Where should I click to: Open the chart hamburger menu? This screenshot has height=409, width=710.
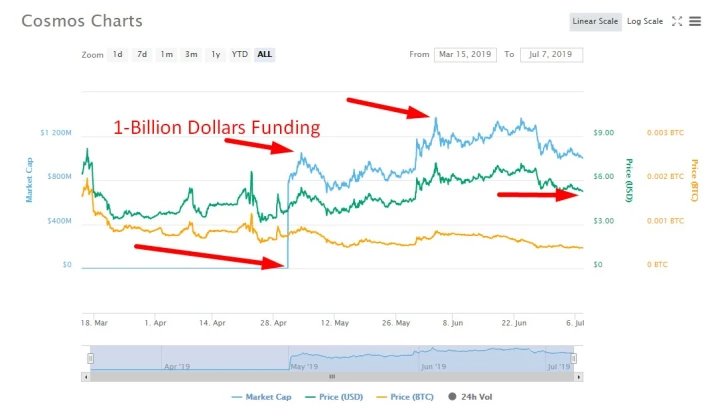tap(695, 21)
